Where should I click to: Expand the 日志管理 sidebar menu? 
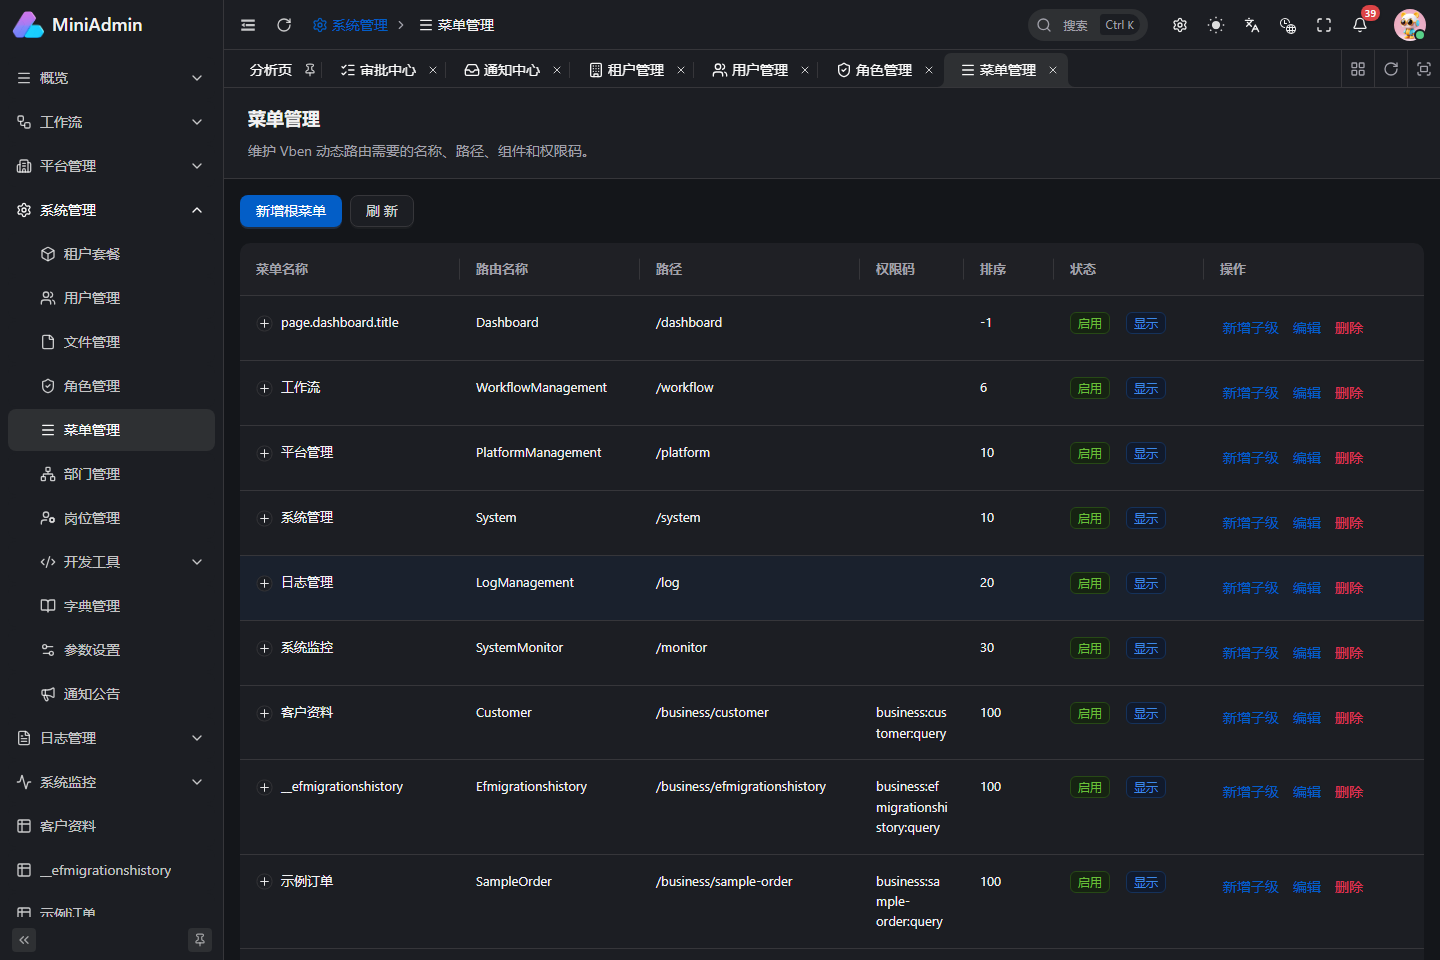[x=111, y=738]
